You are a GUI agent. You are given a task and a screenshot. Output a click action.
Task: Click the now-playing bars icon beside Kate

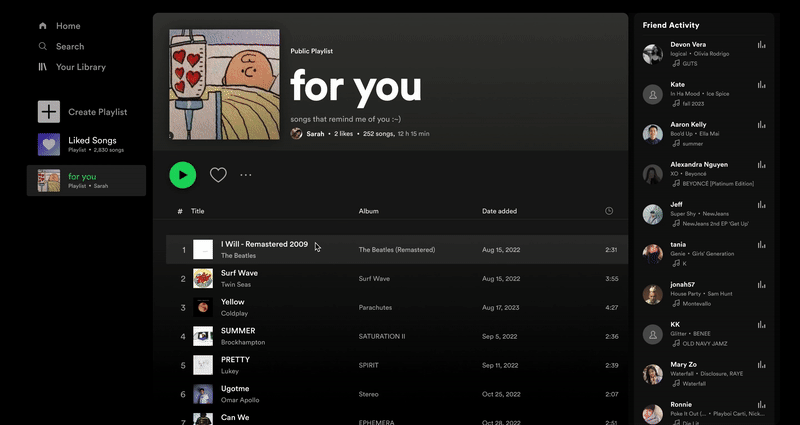click(x=762, y=85)
